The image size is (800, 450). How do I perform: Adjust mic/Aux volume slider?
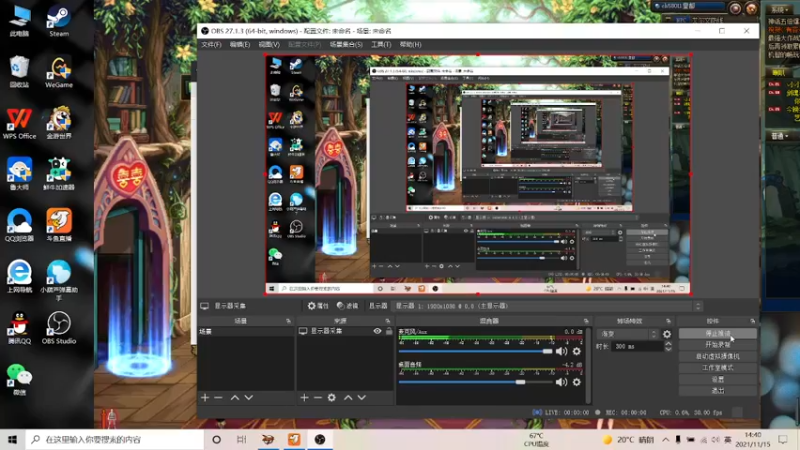pyautogui.click(x=476, y=351)
